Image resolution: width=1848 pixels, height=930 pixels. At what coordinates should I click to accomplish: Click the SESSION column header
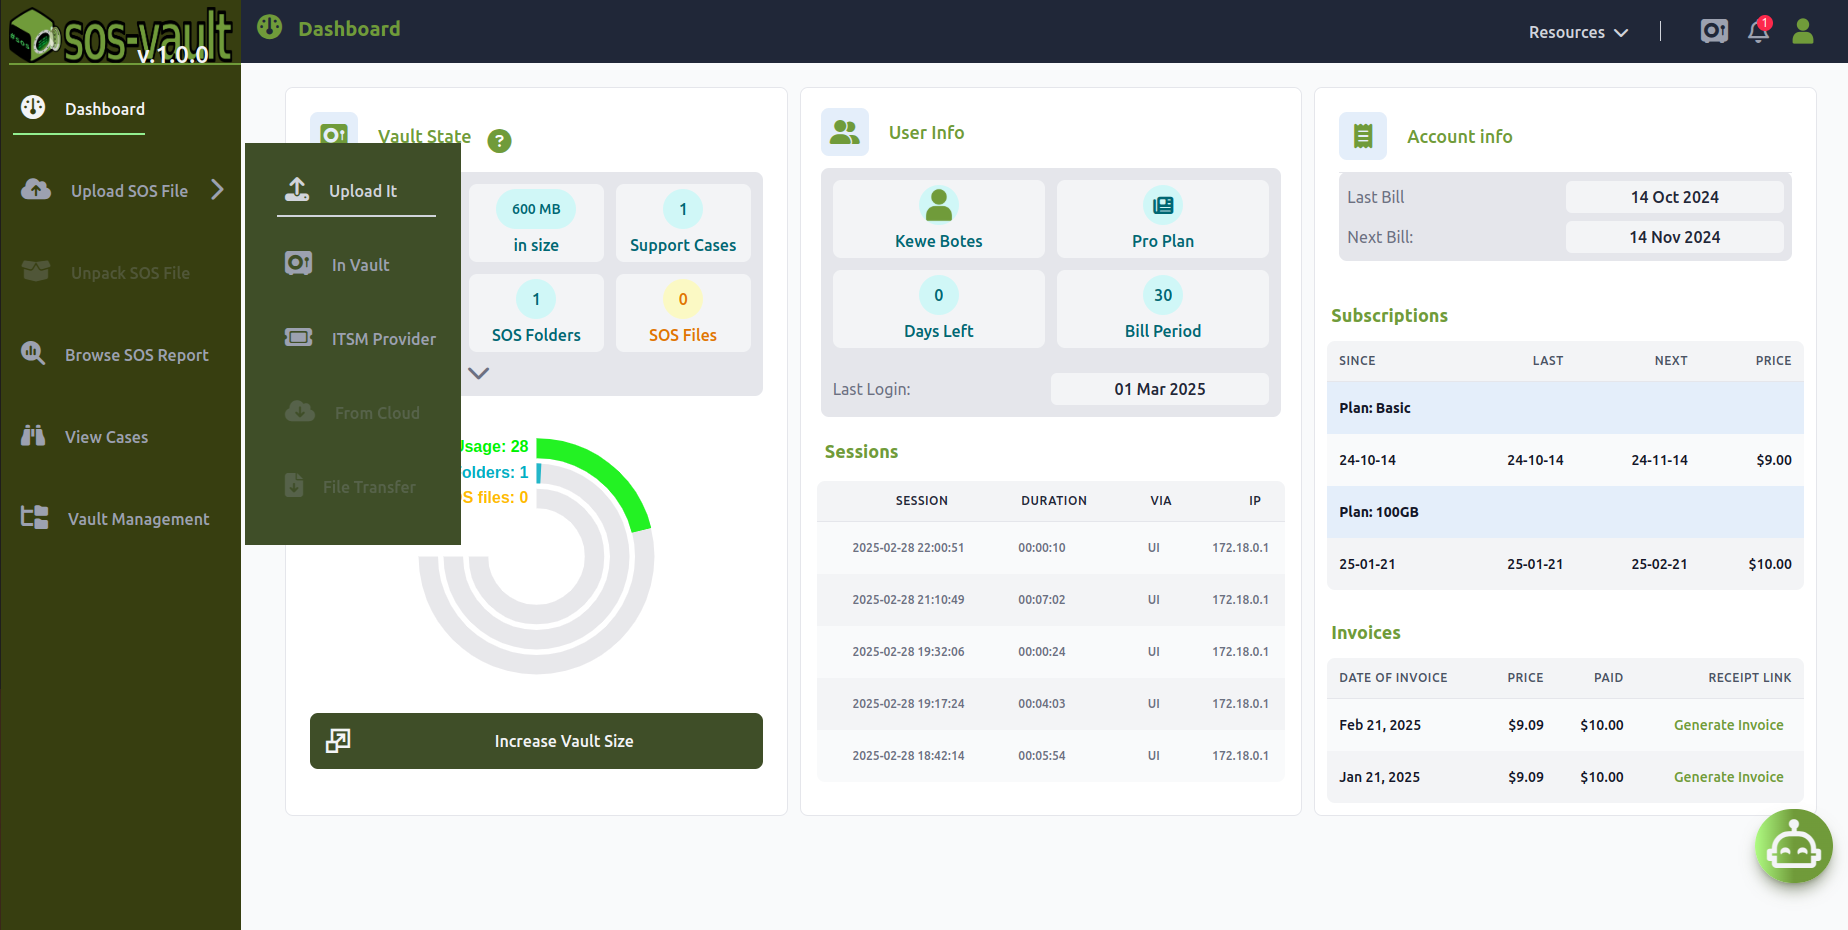[x=921, y=501]
